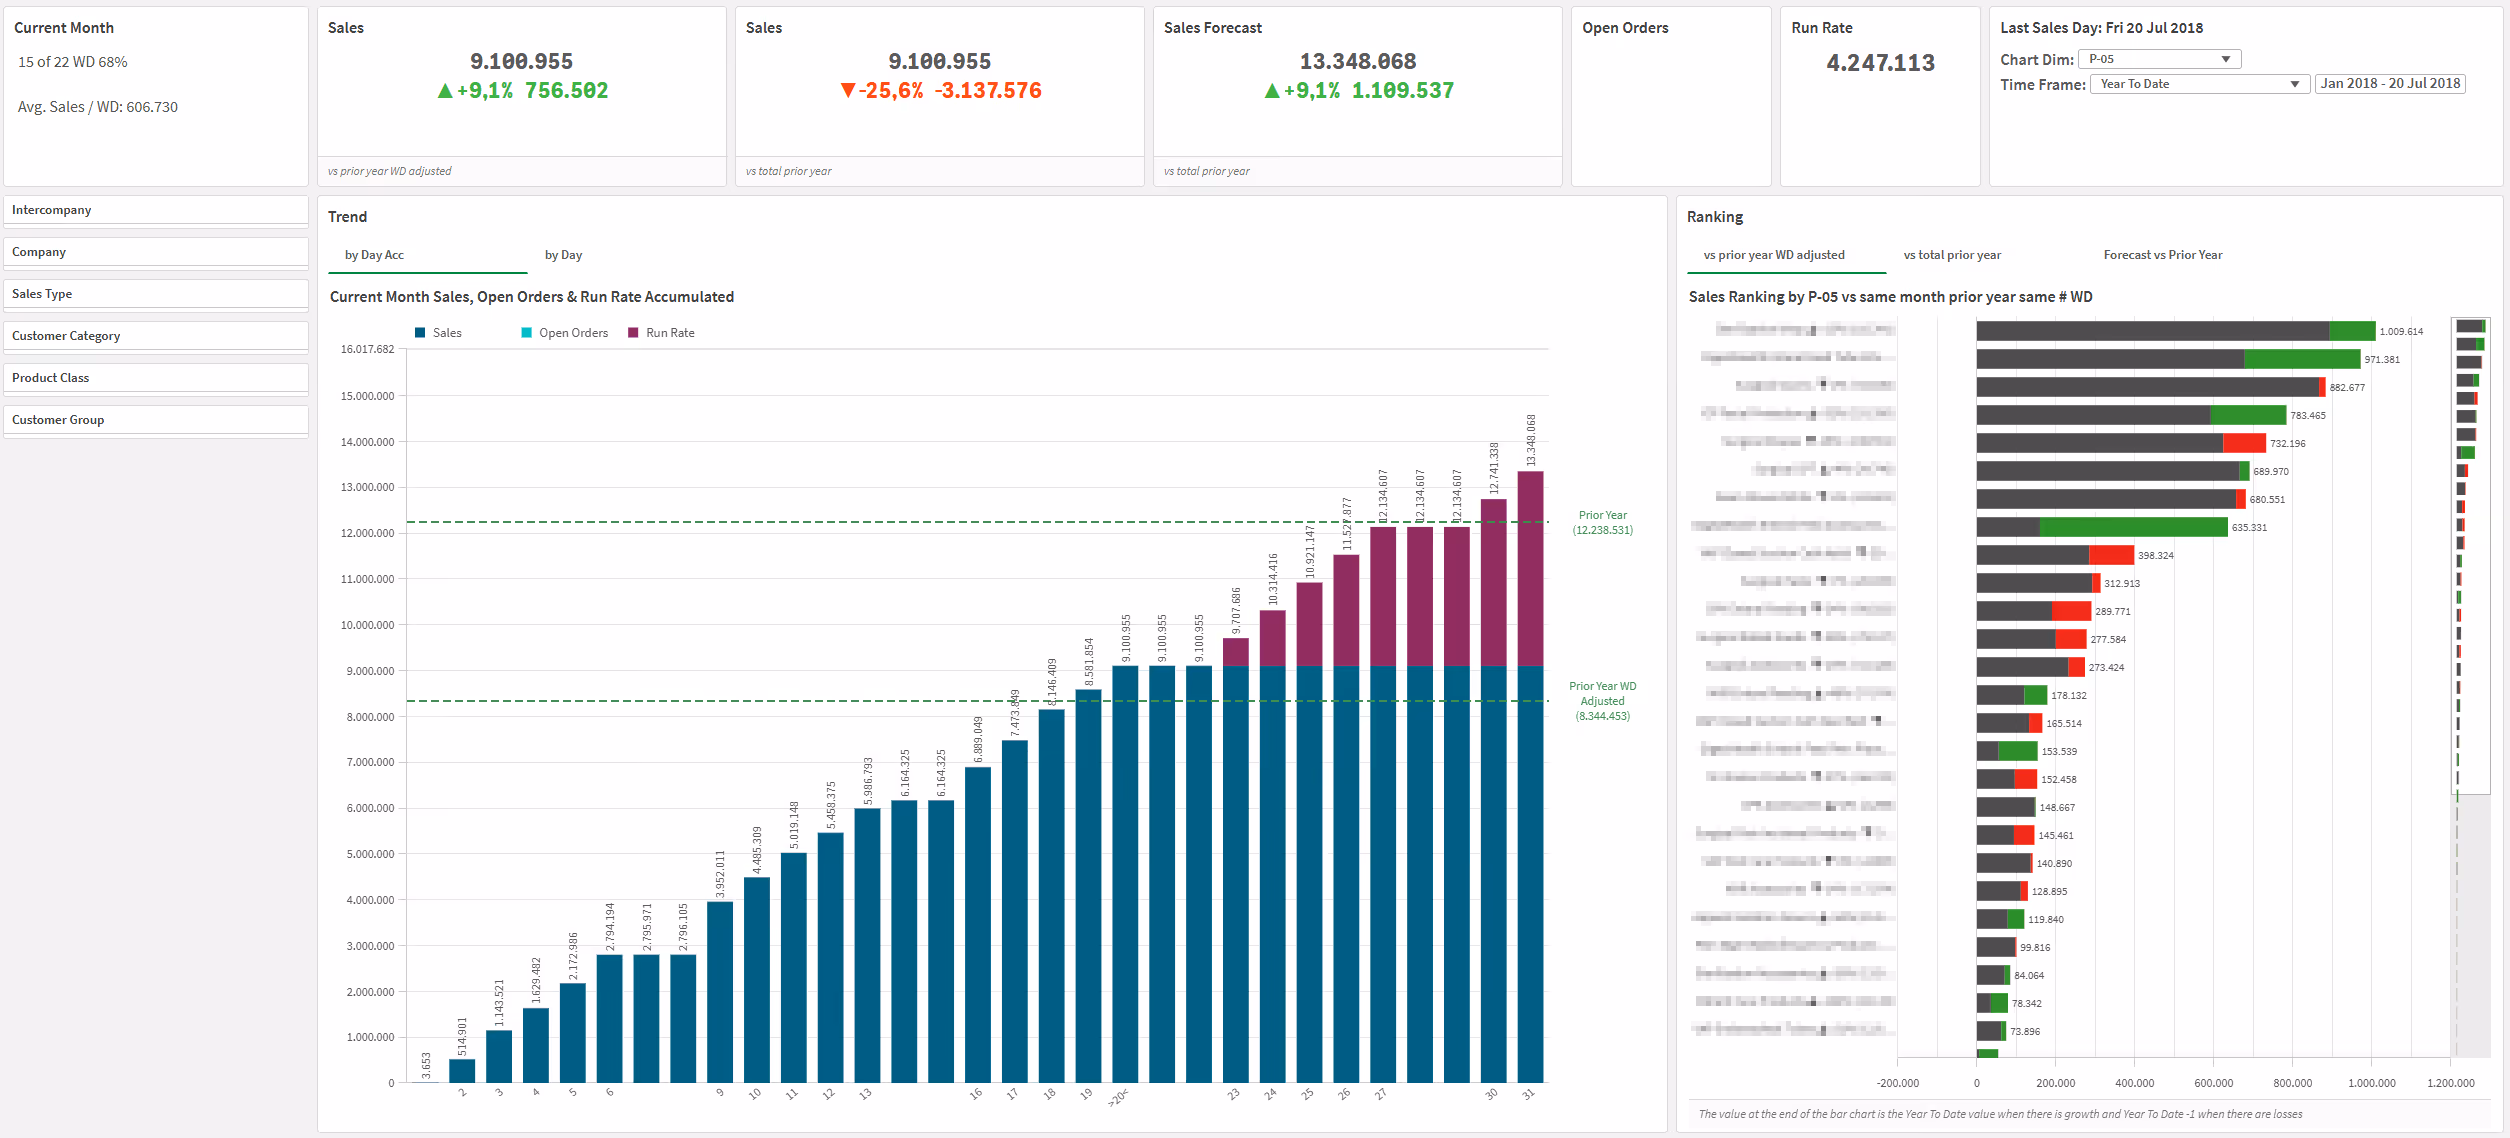Click green up triangle beside +9,1% Sales
This screenshot has width=2510, height=1138.
[445, 91]
